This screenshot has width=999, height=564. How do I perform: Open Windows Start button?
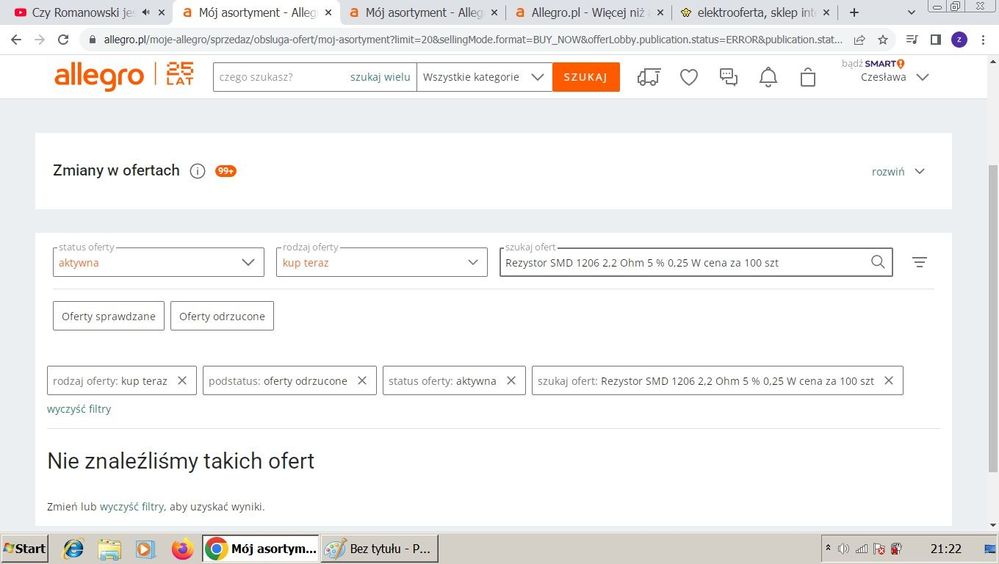point(24,549)
